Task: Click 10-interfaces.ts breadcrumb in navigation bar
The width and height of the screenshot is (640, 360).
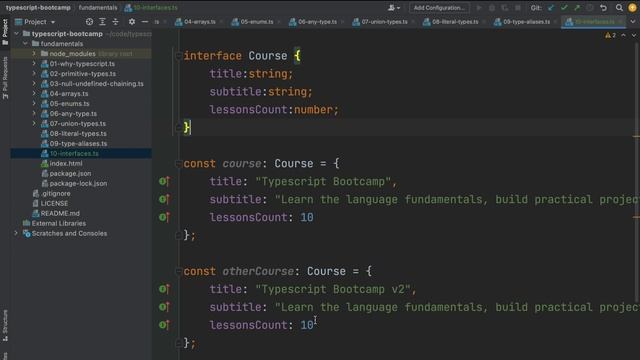Action: pos(151,8)
